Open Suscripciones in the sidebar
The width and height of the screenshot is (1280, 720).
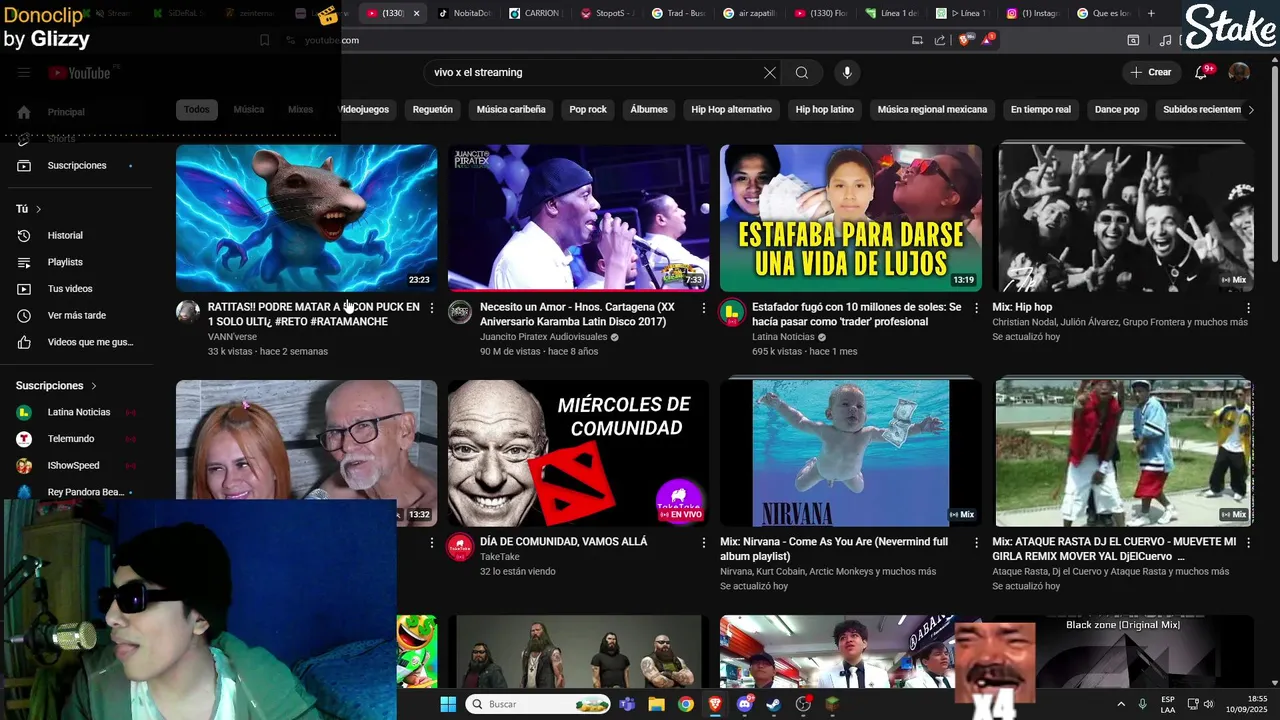pyautogui.click(x=76, y=165)
